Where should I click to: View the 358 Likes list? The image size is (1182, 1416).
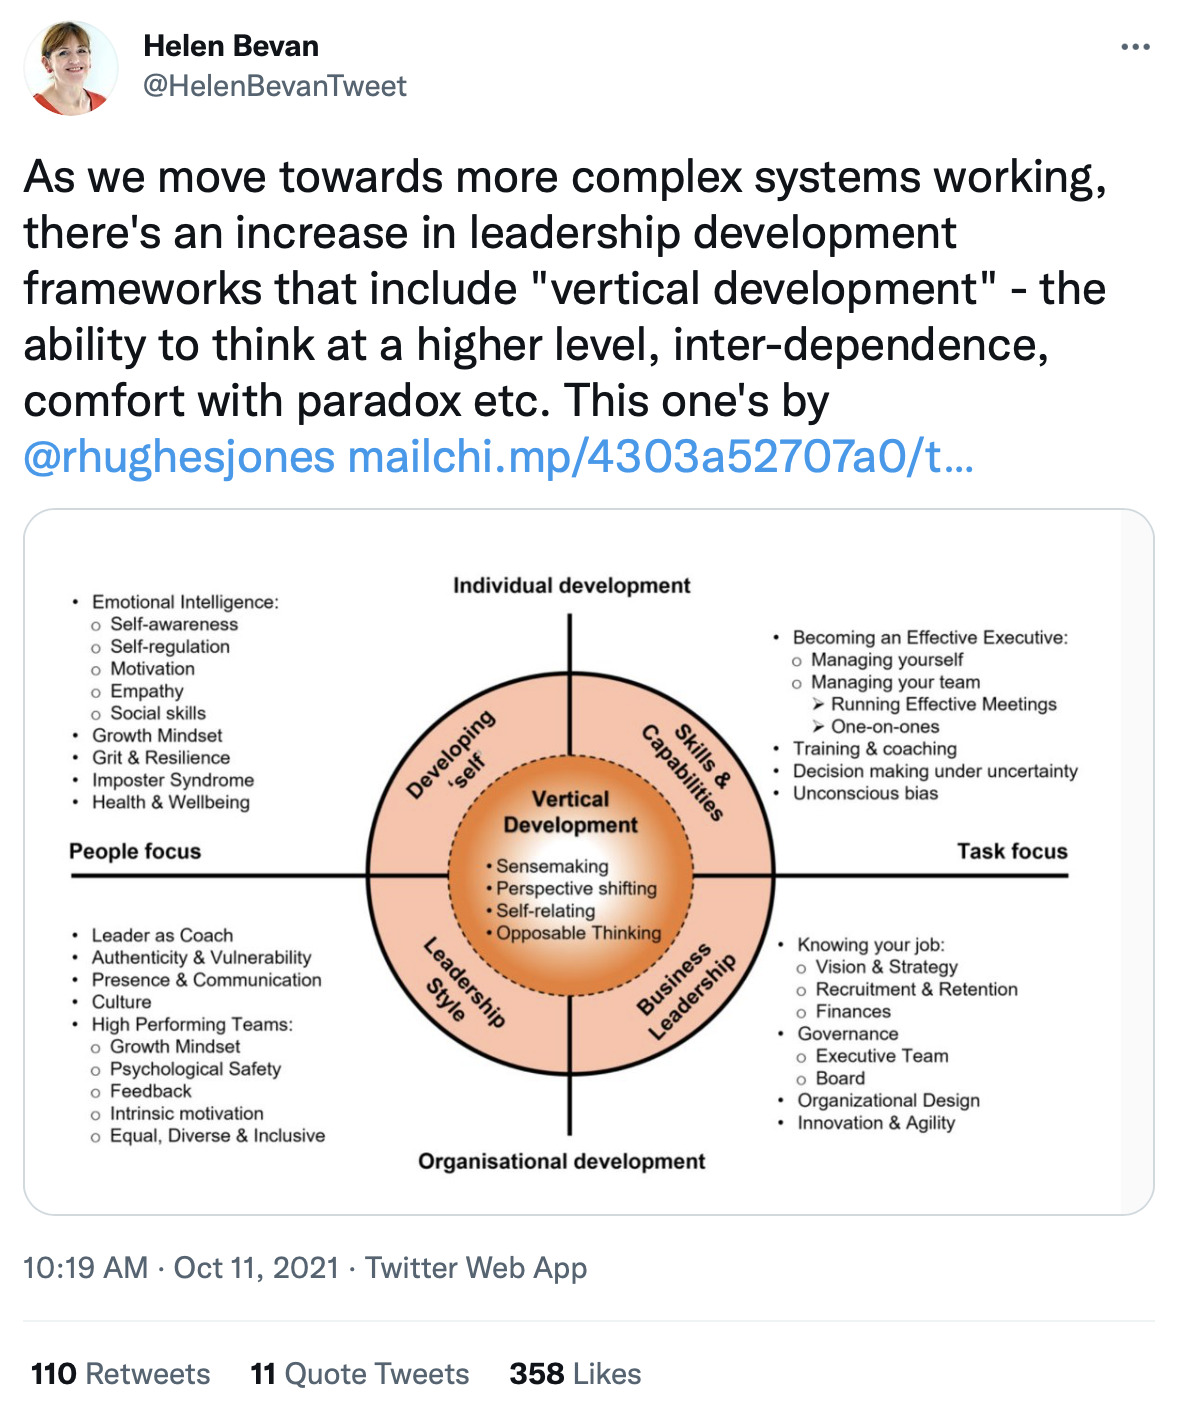575,1373
